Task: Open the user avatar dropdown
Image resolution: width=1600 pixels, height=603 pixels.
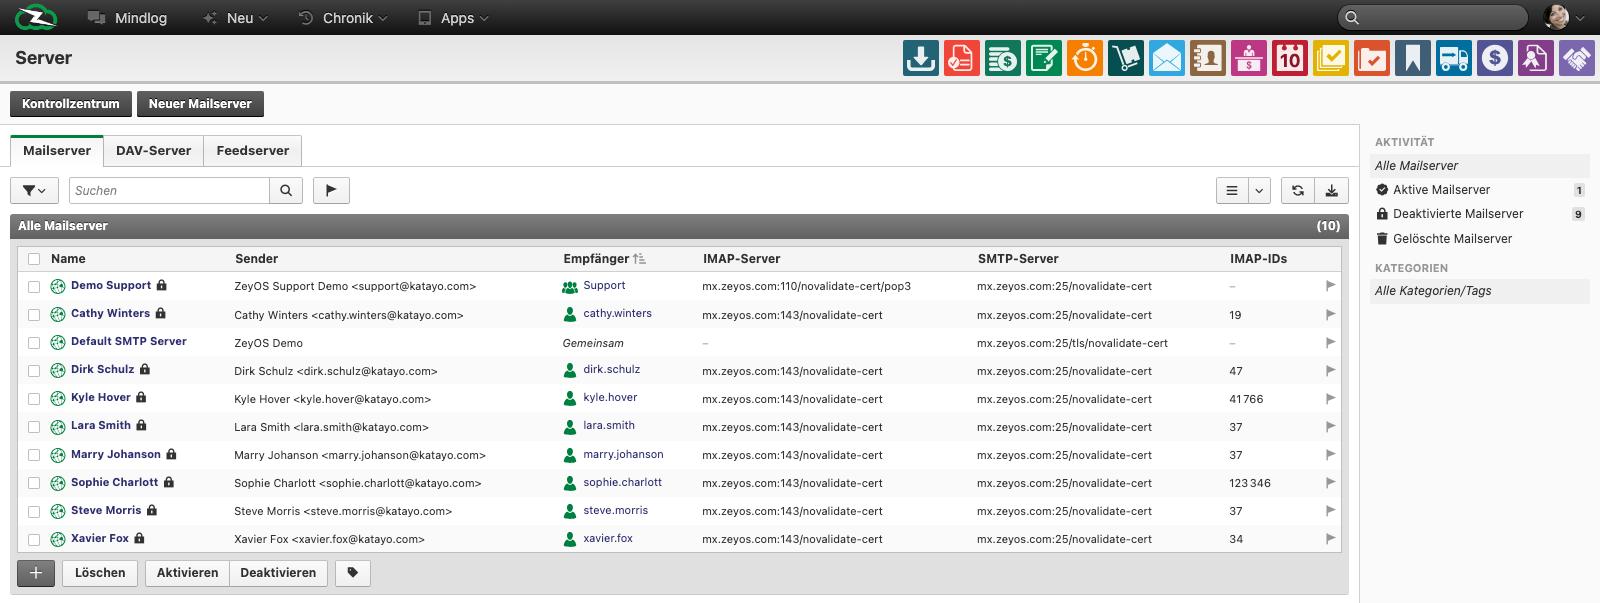Action: coord(1564,17)
